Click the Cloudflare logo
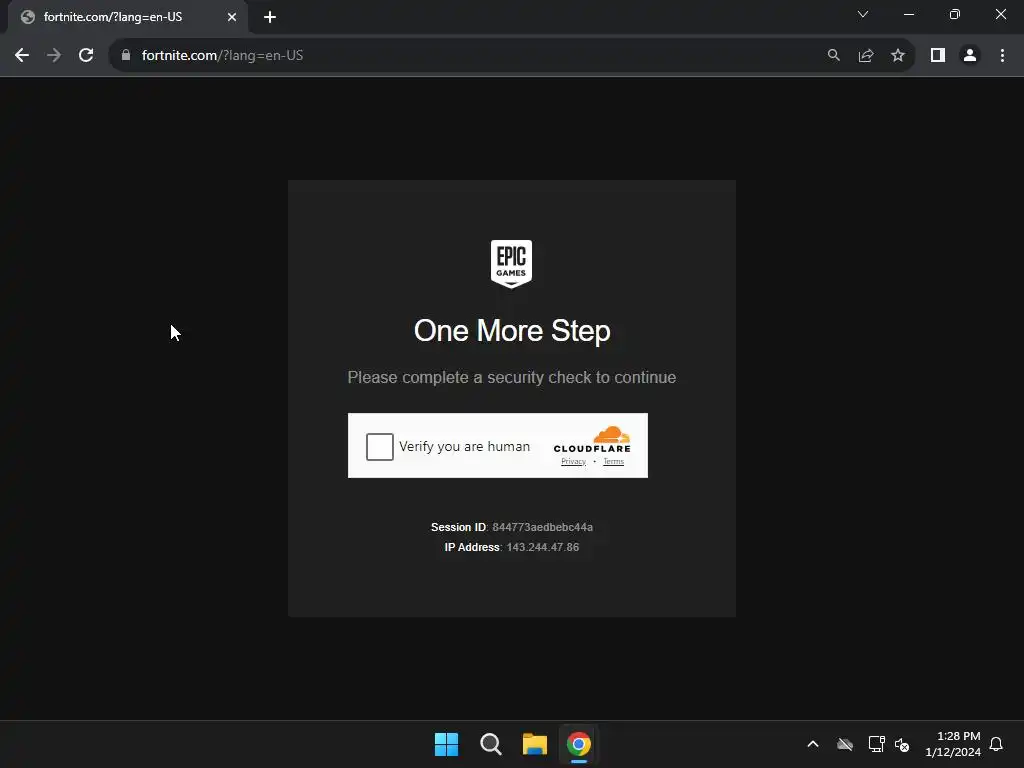 pyautogui.click(x=592, y=440)
